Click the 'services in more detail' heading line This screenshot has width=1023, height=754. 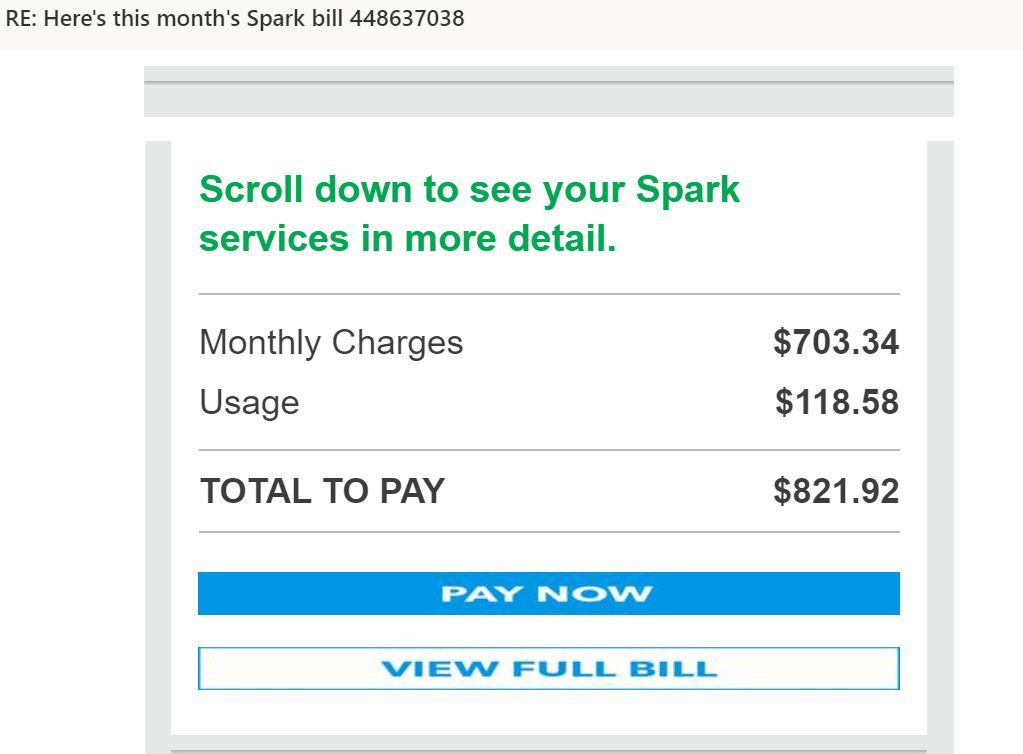(407, 239)
